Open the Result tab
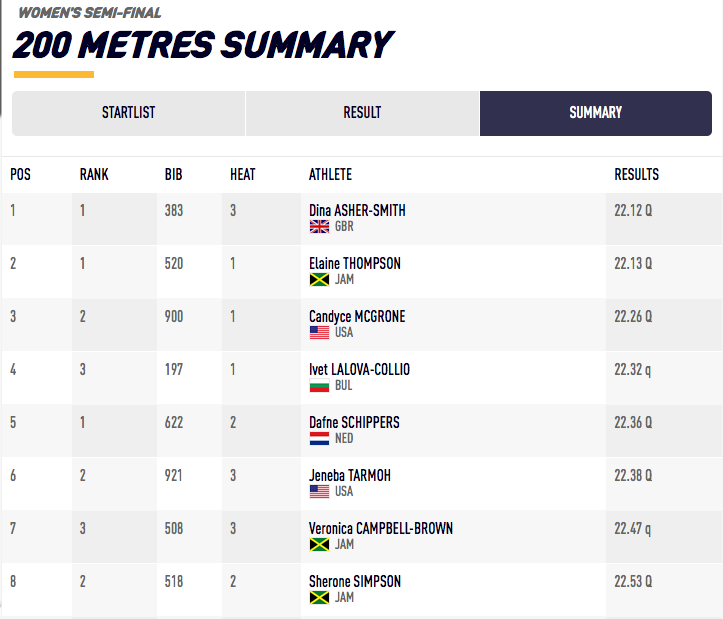 click(362, 113)
